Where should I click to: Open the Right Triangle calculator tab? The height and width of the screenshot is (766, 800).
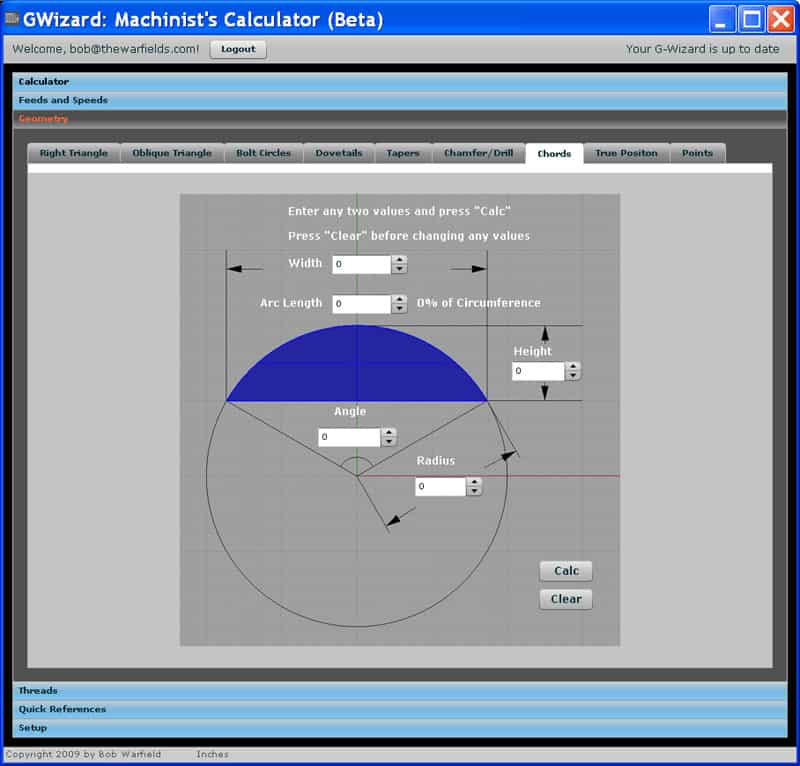(73, 153)
